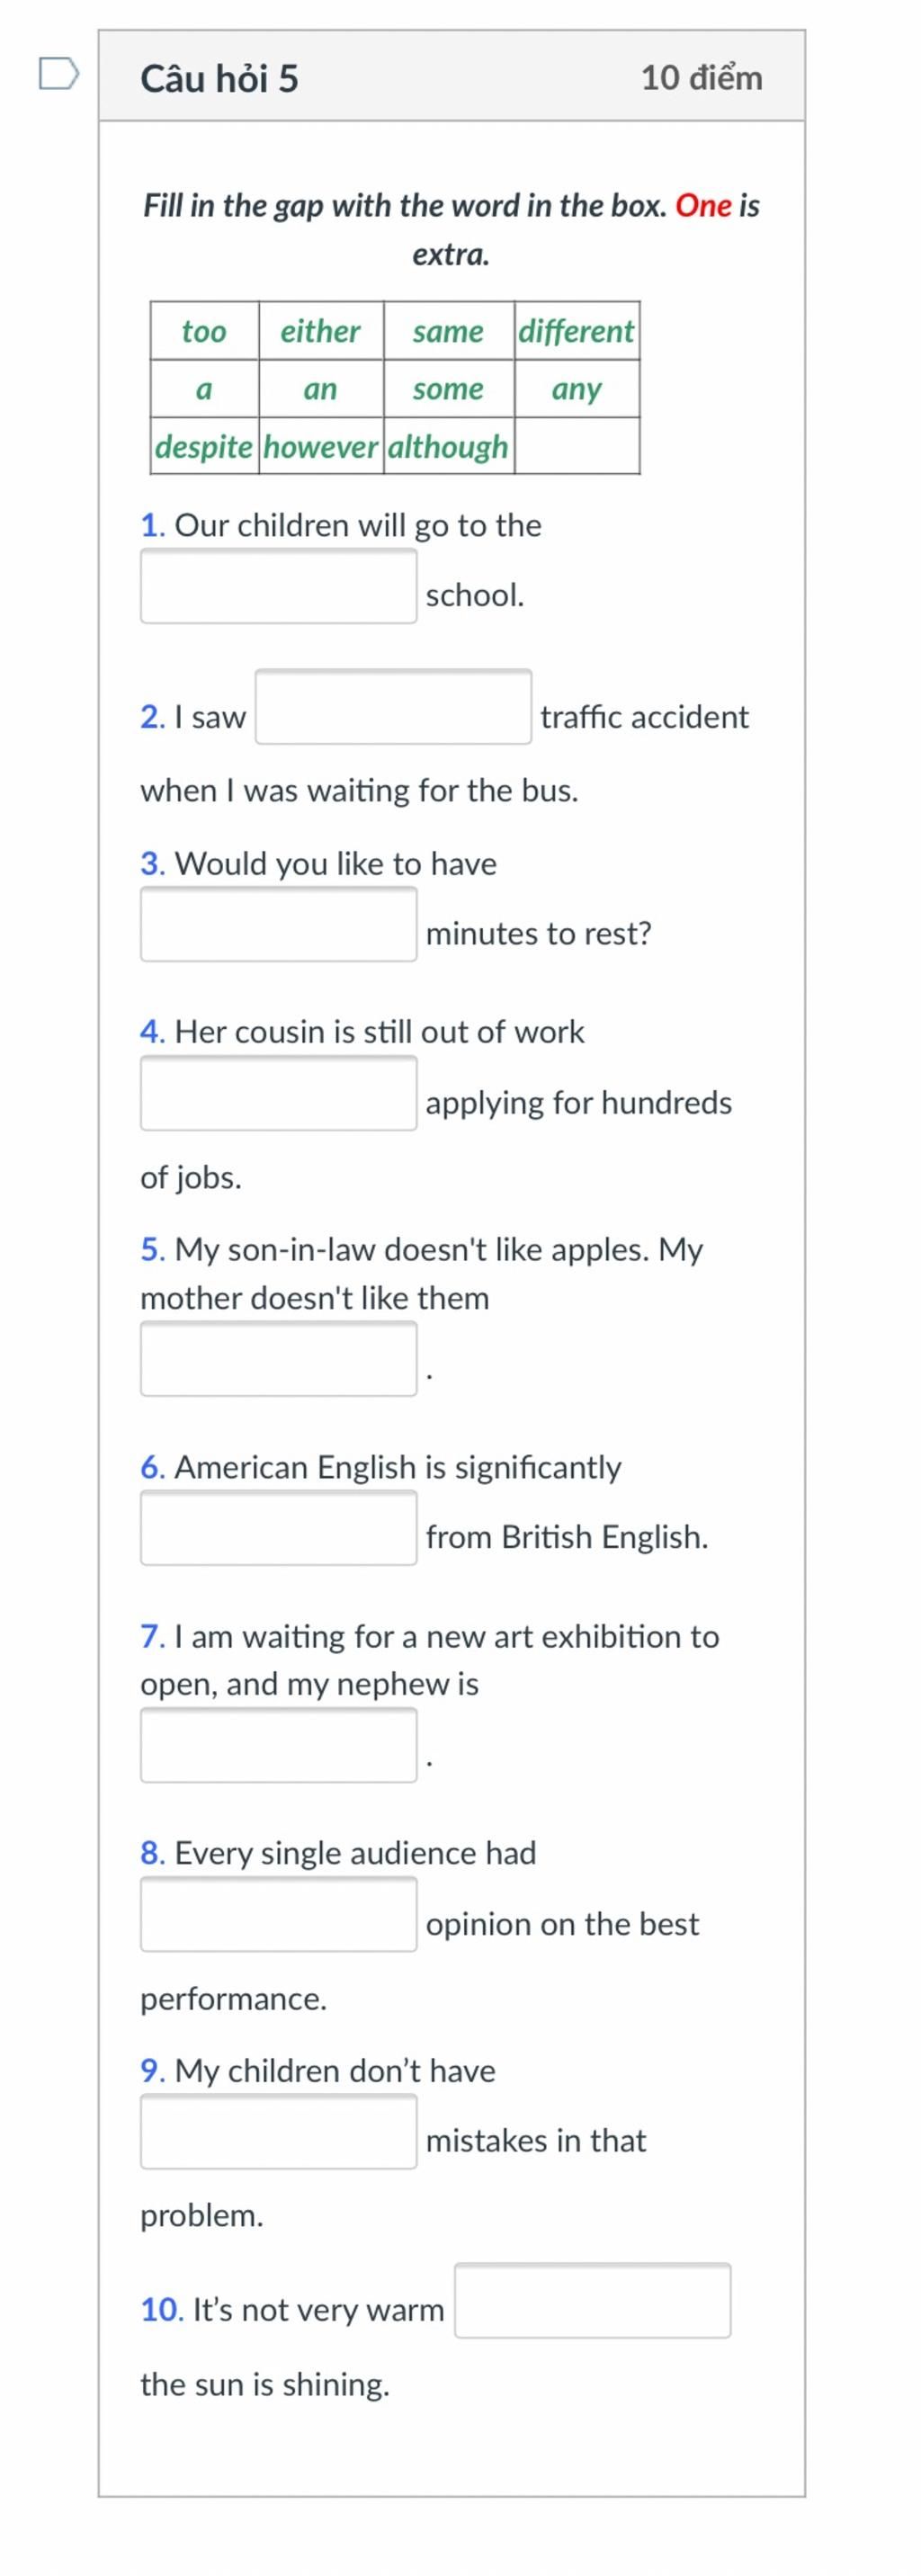This screenshot has height=2576, width=921.
Task: Click the blank after 'It's not very warm'
Action: (x=593, y=2301)
